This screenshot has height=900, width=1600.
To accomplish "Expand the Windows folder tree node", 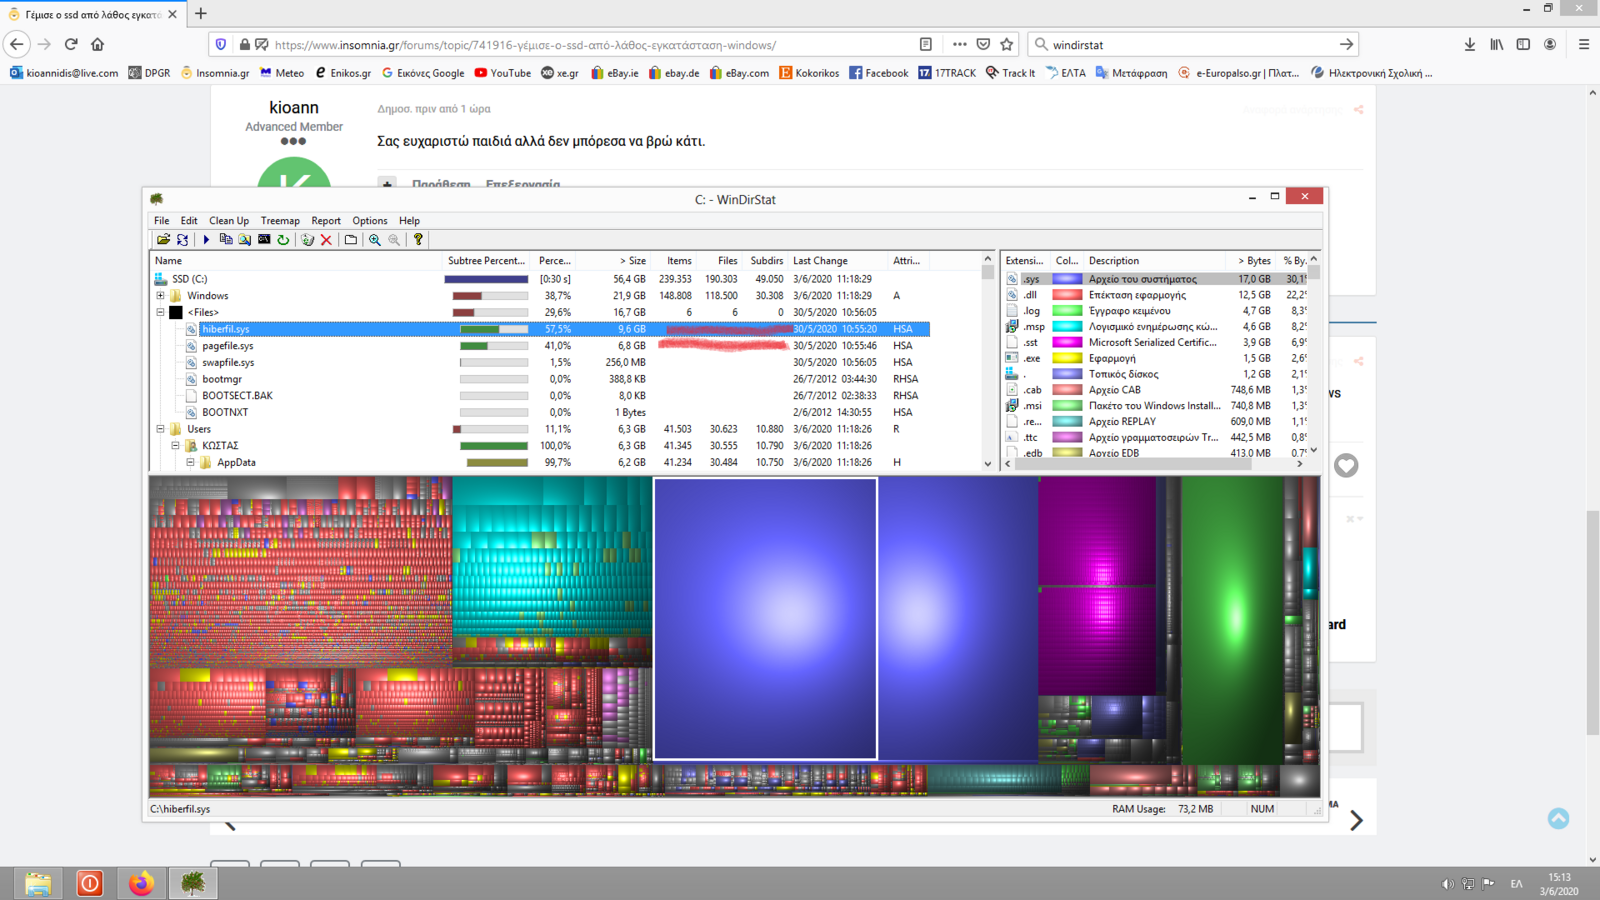I will click(160, 296).
